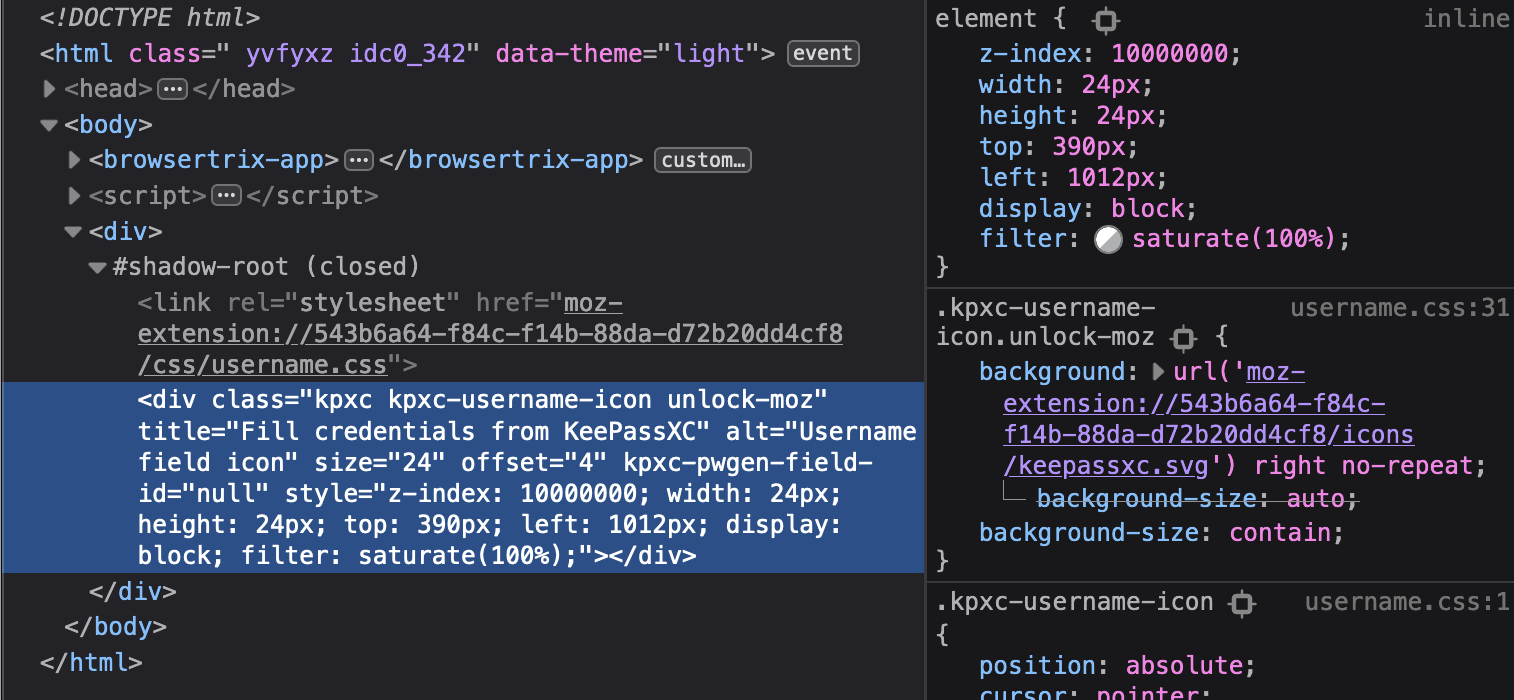Screen dimensions: 1514x700
Task: Click the crosshair icon beside .kpxc-username-icon.unlock-moz selector
Action: coord(1183,339)
